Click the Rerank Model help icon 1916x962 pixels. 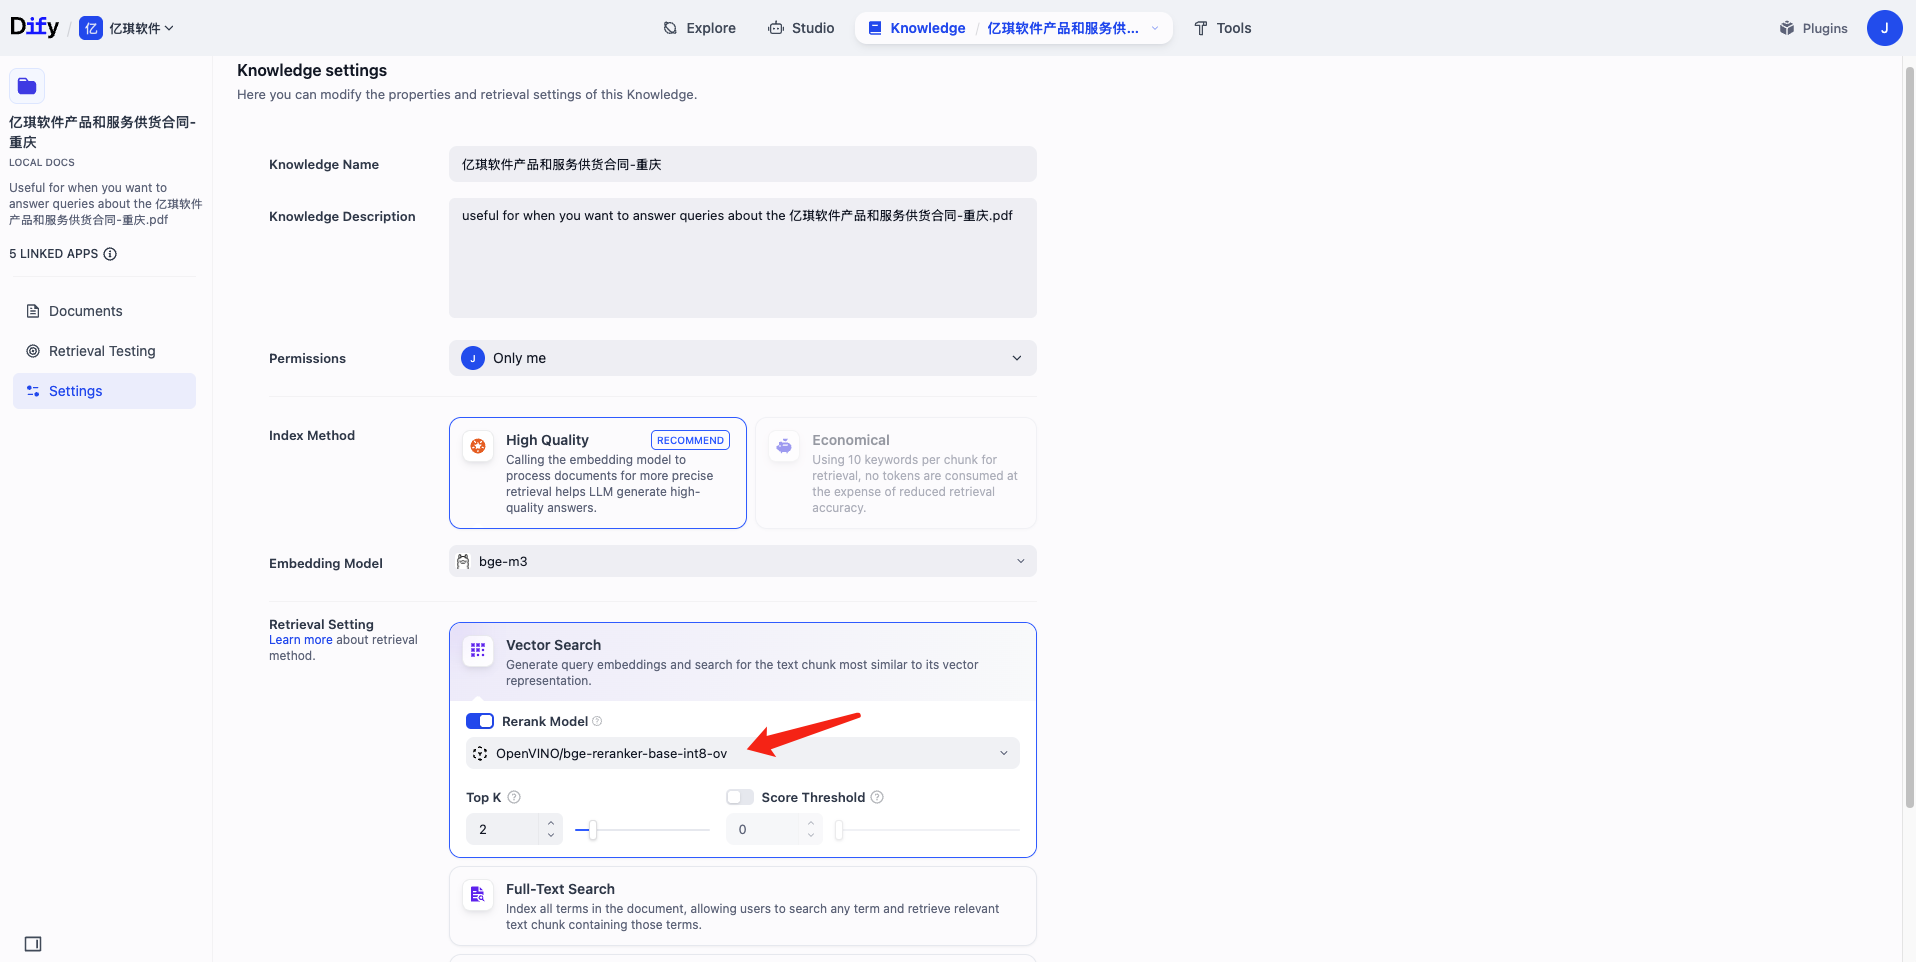[x=597, y=721]
